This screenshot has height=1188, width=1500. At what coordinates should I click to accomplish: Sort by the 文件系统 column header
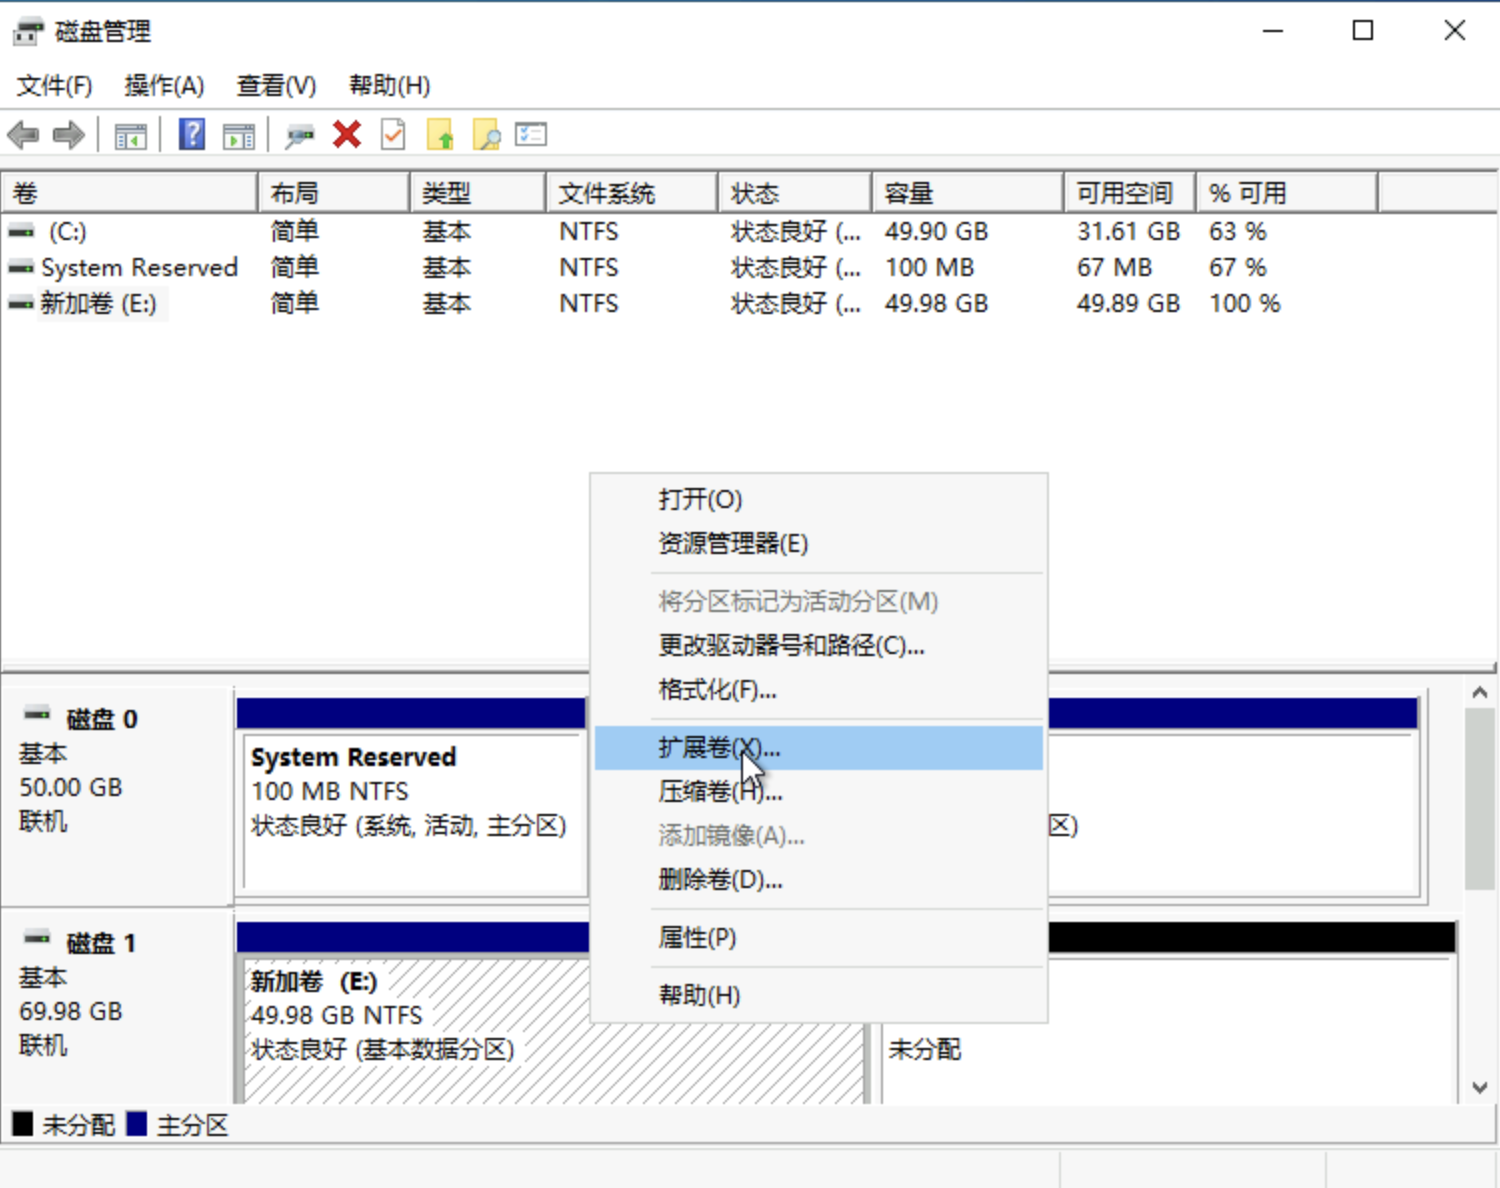point(632,193)
